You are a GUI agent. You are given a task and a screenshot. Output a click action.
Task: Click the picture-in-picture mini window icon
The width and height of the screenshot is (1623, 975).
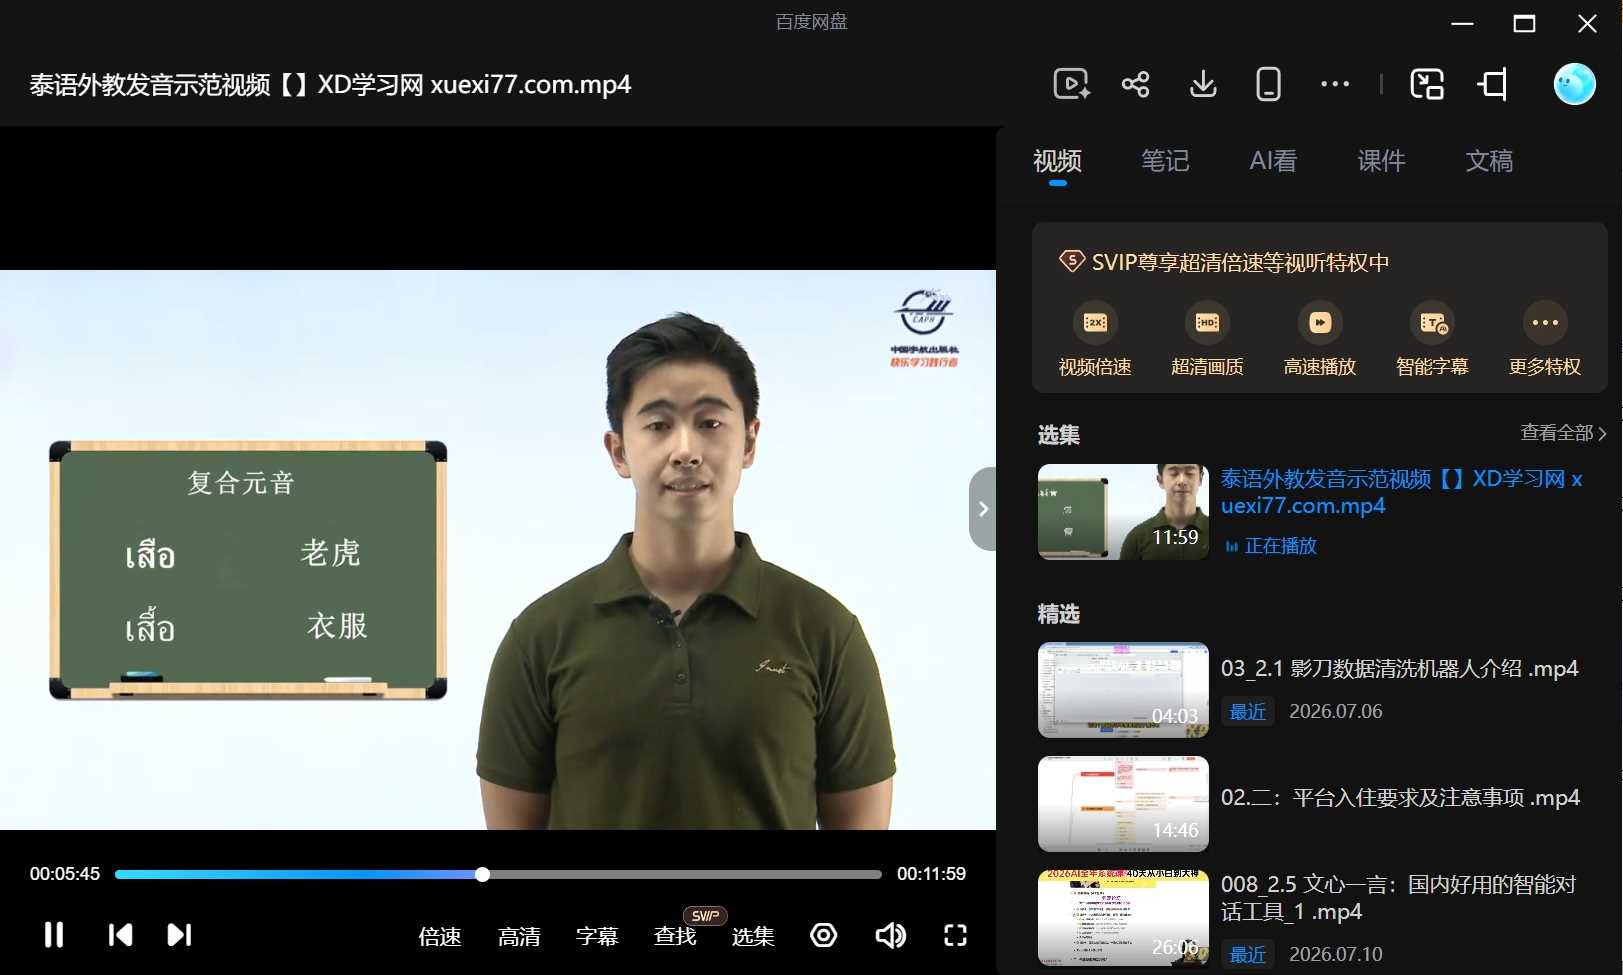point(1427,84)
